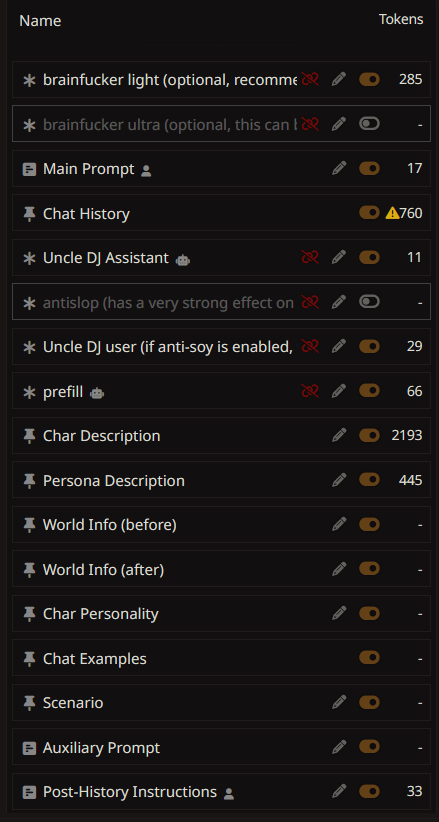This screenshot has height=822, width=439.
Task: Click the unlink icon for Uncle DJ Assistant
Action: click(x=310, y=257)
